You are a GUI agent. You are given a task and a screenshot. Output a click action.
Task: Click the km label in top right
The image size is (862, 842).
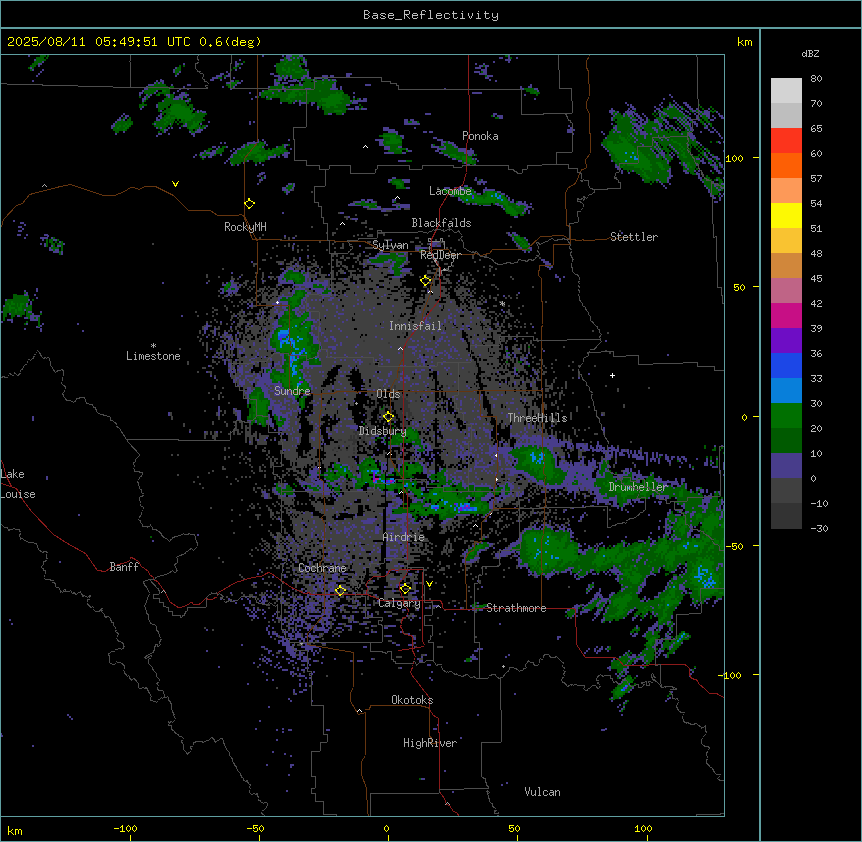click(x=745, y=42)
